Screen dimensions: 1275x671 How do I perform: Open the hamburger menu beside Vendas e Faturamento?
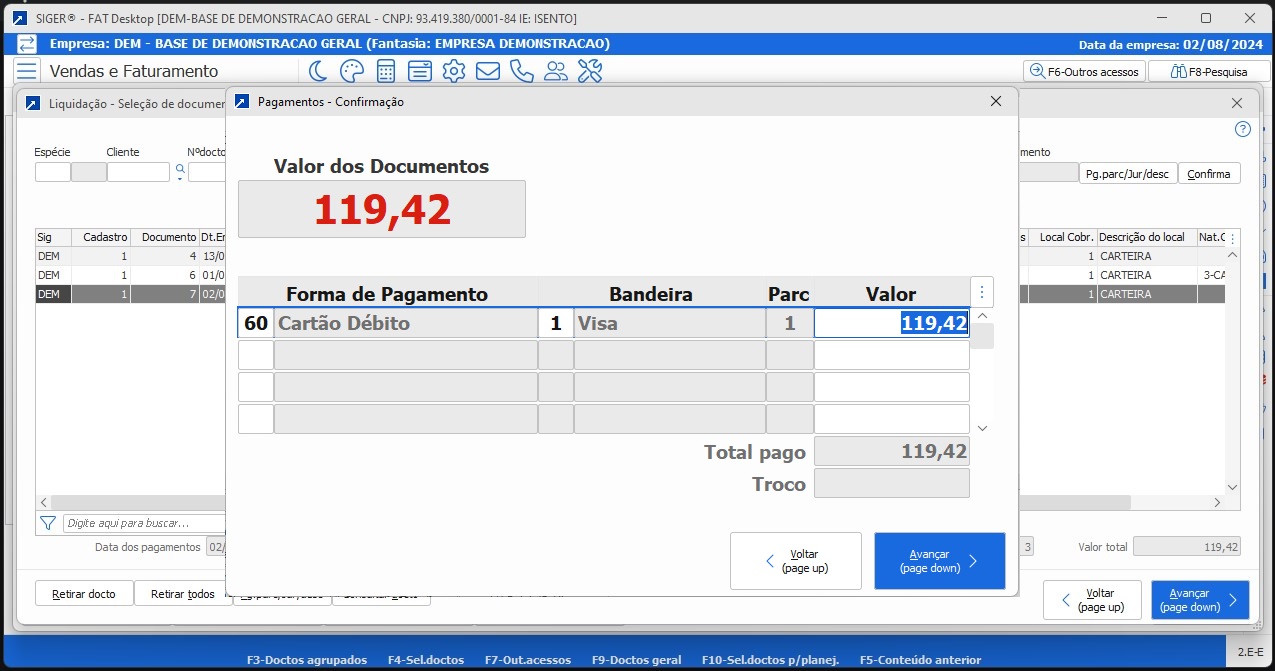[x=27, y=71]
